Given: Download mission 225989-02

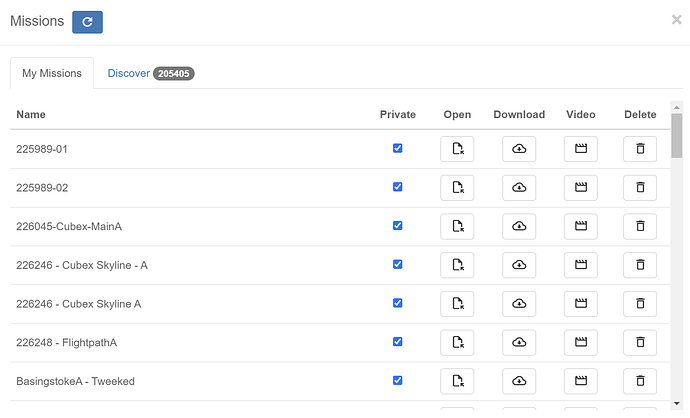Looking at the screenshot, I should coord(519,187).
